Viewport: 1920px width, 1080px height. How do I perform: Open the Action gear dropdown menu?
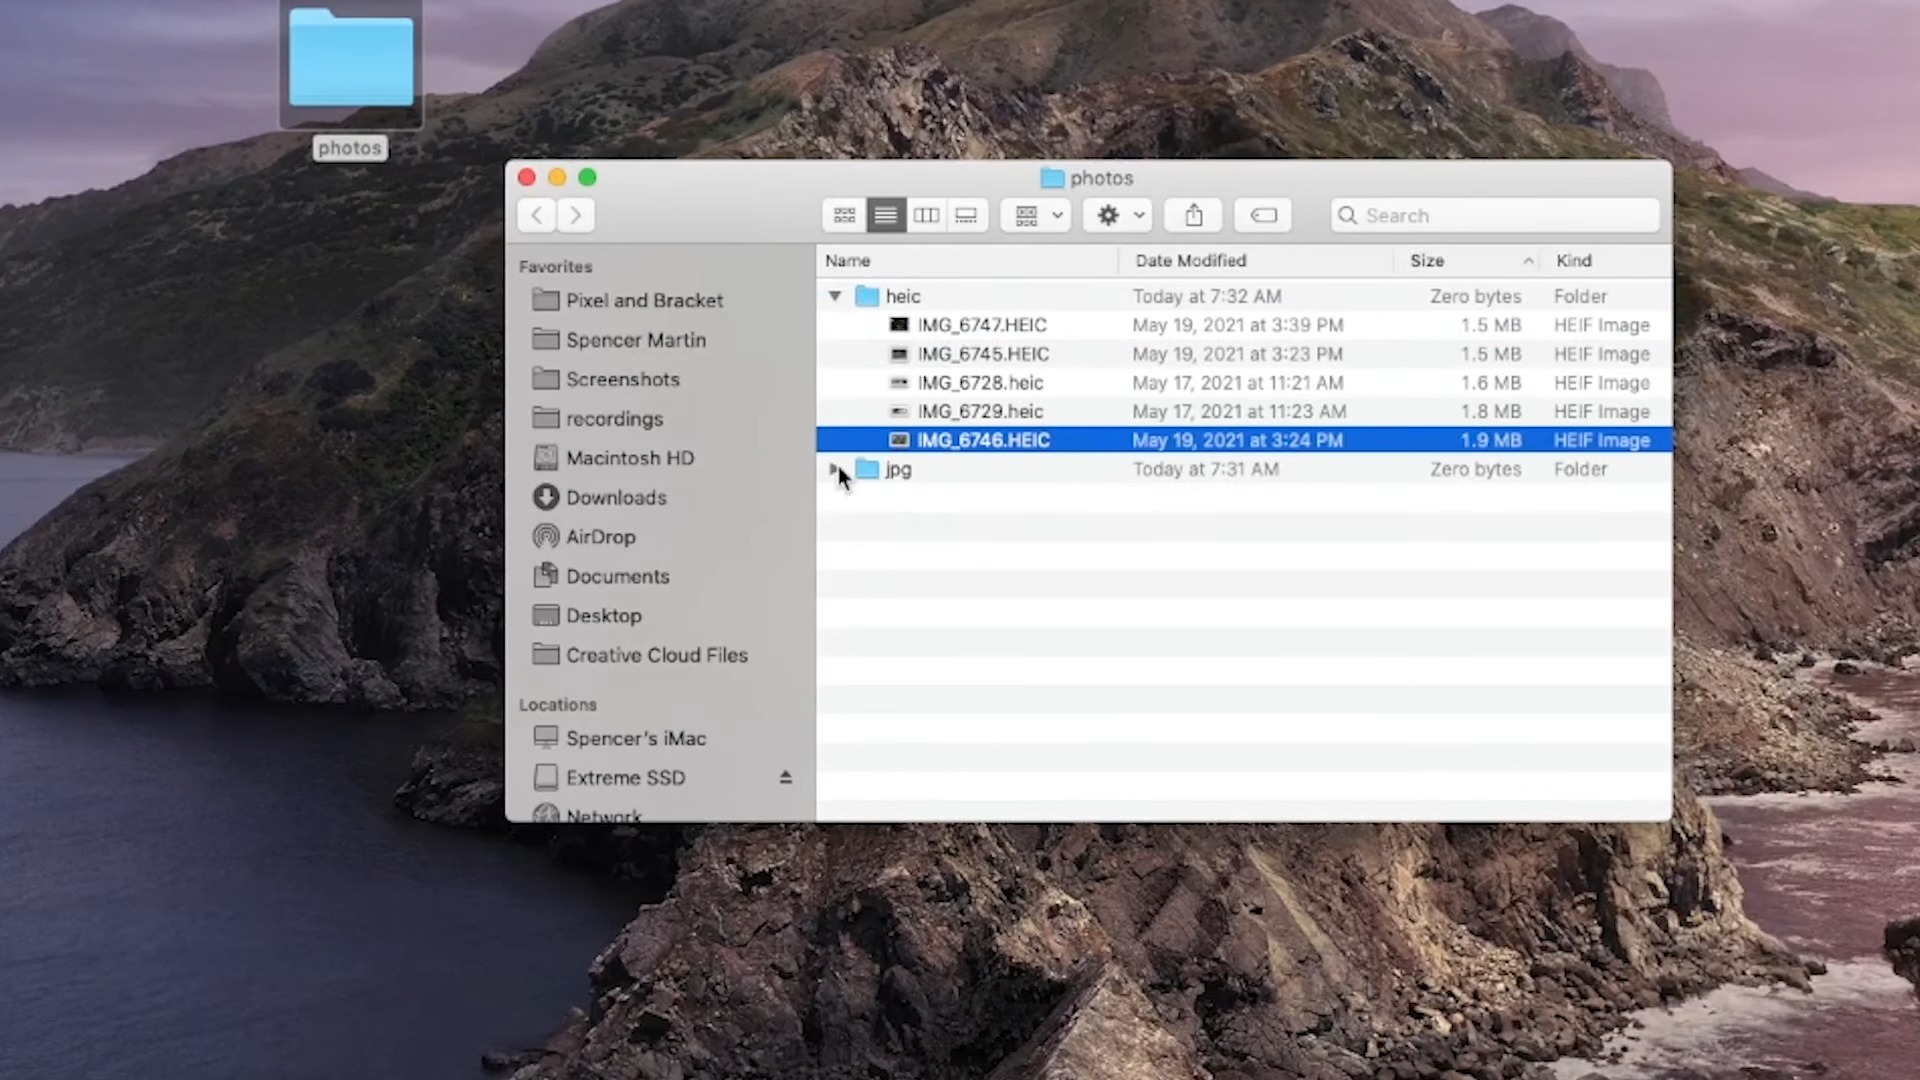[x=1118, y=215]
